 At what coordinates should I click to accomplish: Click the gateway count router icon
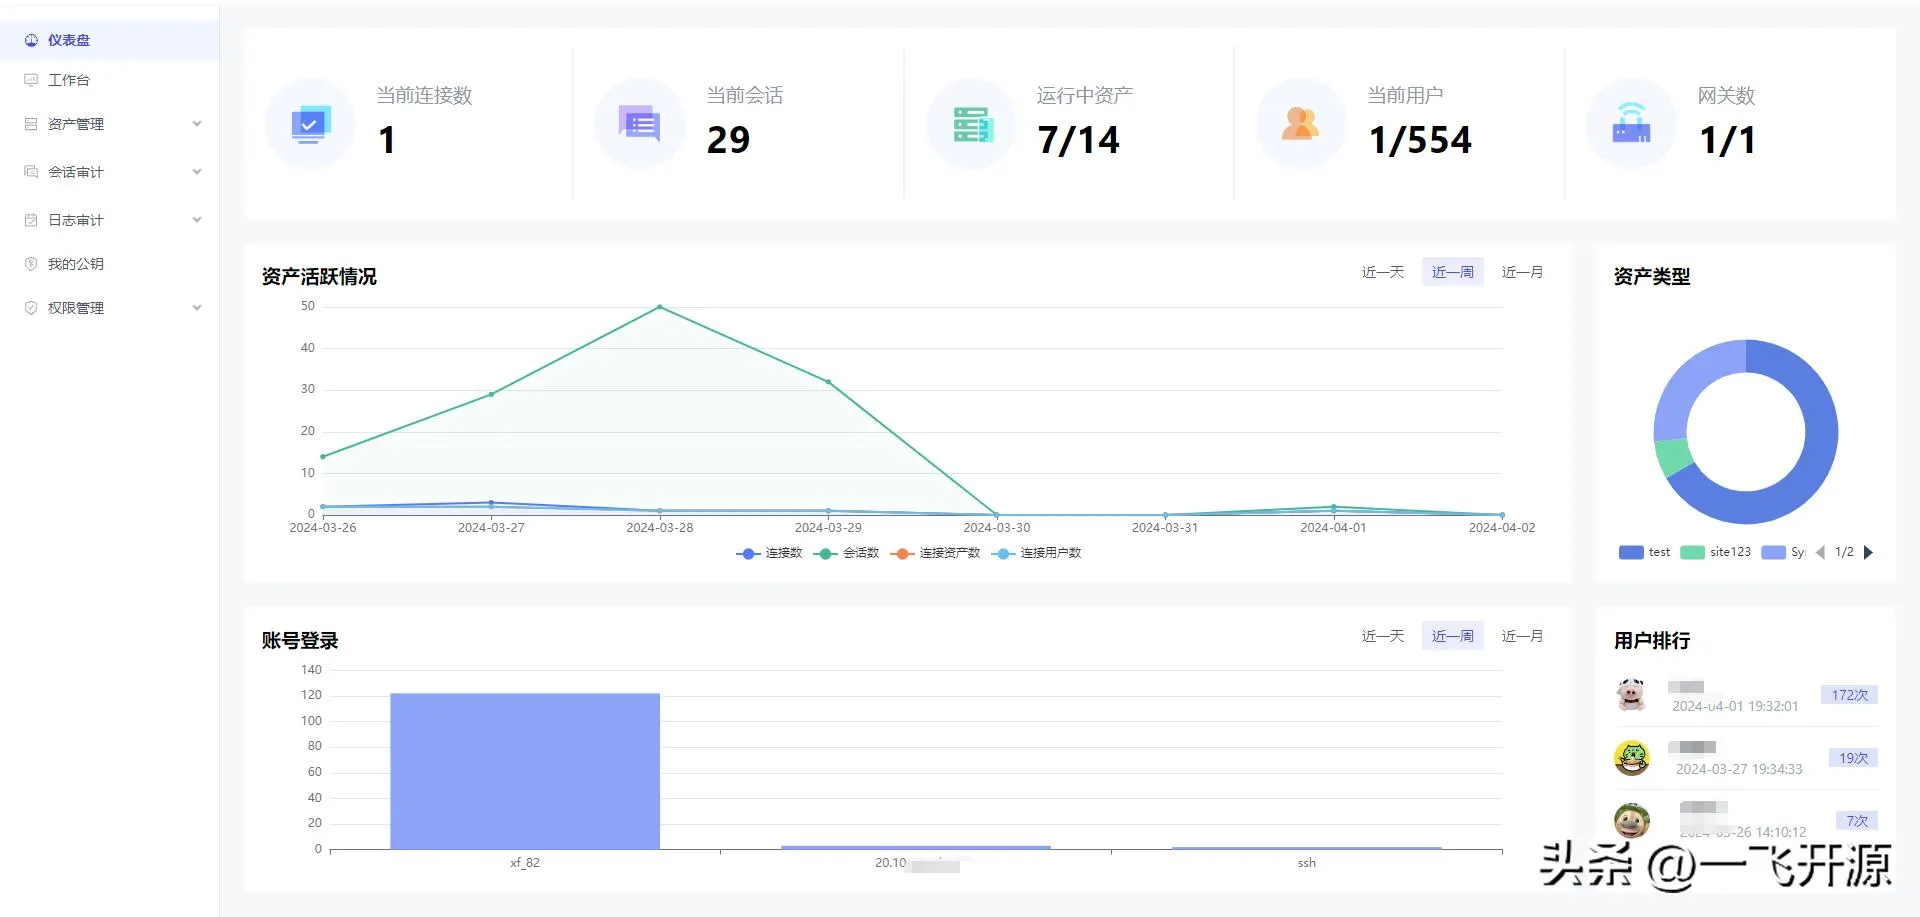[1631, 124]
